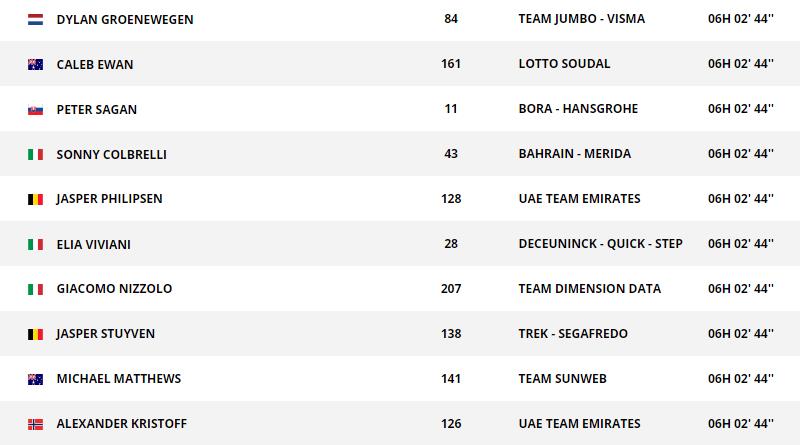The width and height of the screenshot is (800, 445).
Task: Open rider Dylan Groenewegen's profile
Action: click(125, 19)
